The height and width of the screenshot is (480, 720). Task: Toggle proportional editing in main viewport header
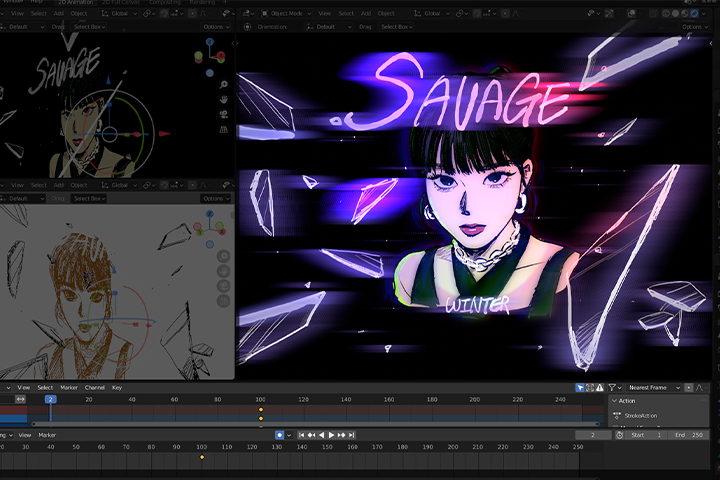tap(505, 13)
